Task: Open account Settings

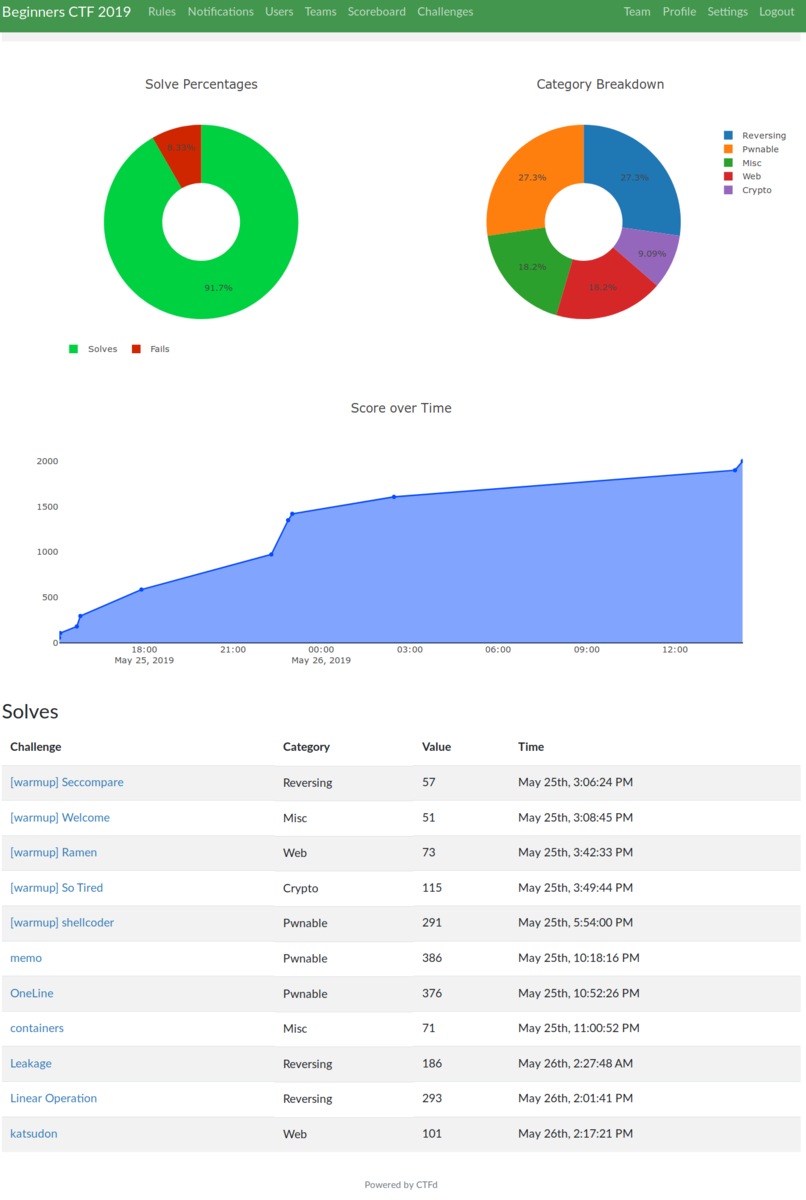Action: [727, 12]
